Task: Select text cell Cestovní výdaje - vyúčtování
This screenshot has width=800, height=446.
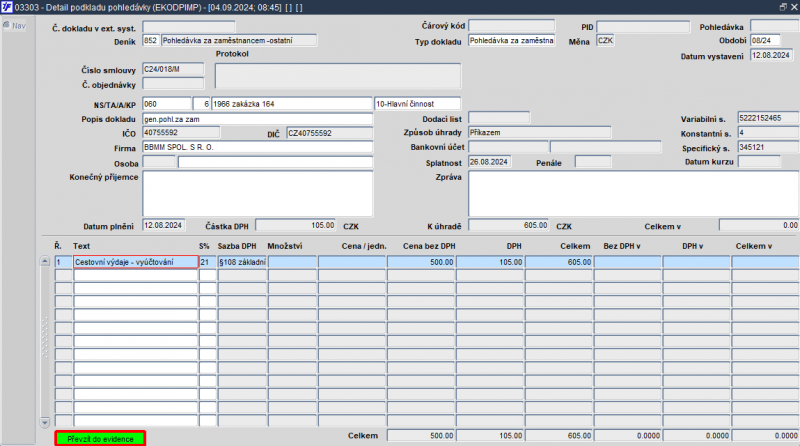Action: click(x=136, y=262)
